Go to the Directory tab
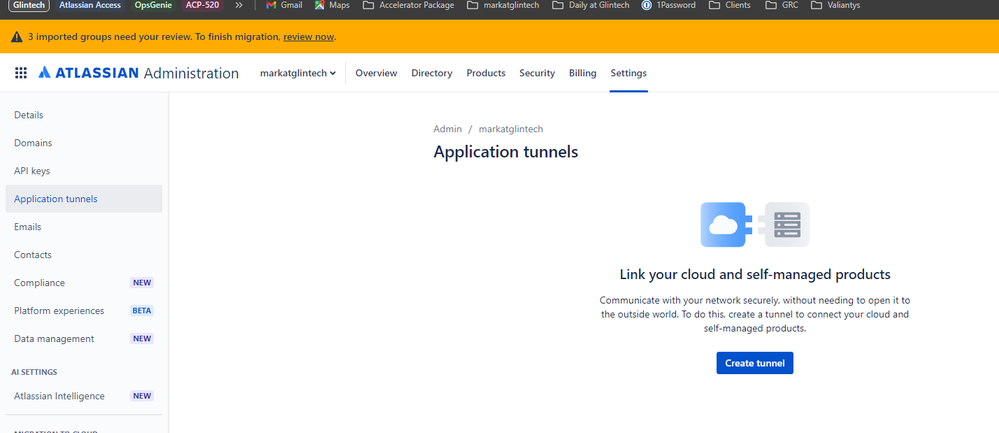This screenshot has width=999, height=433. pyautogui.click(x=431, y=73)
